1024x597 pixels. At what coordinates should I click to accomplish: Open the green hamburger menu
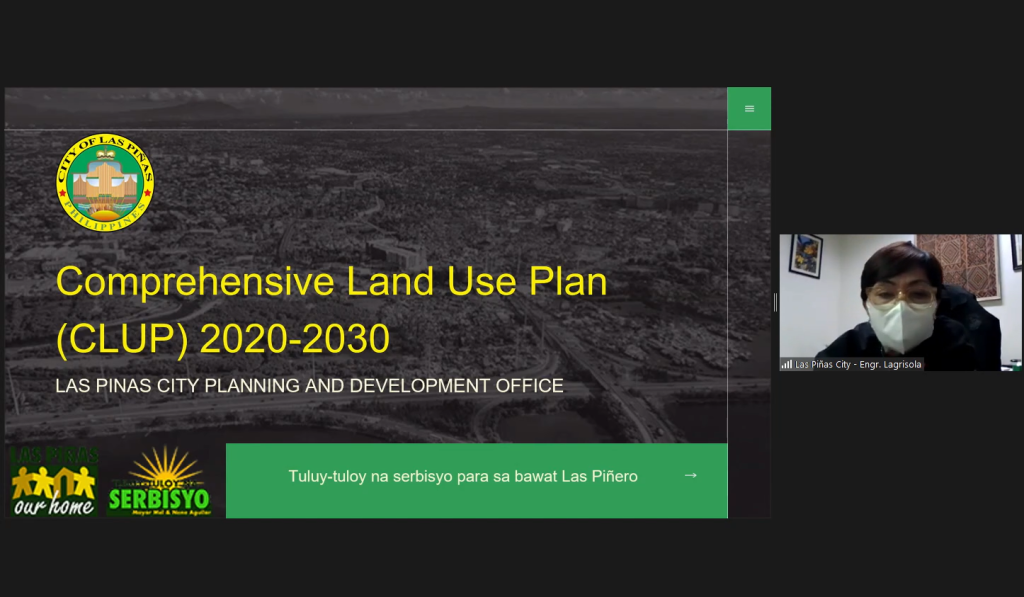(x=749, y=108)
